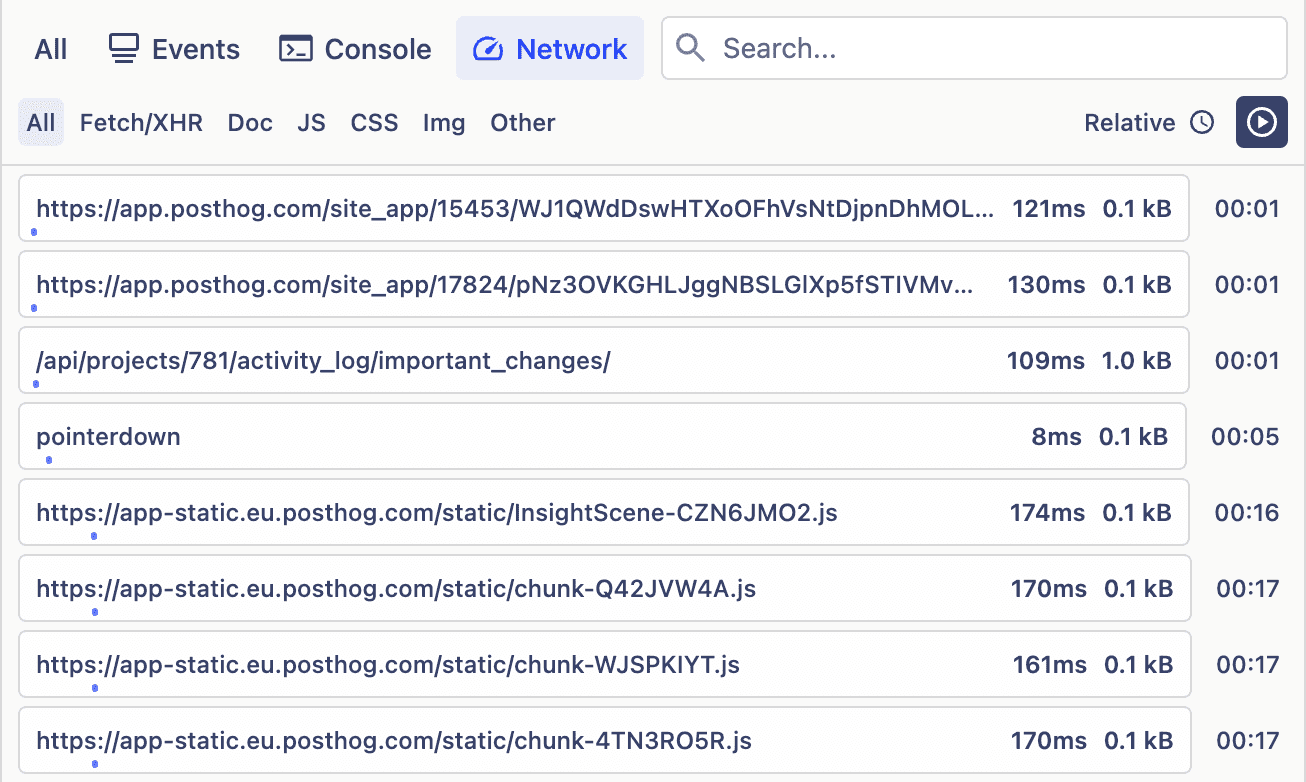Image resolution: width=1306 pixels, height=782 pixels.
Task: Click the 00:05 timestamp beside pointerdown
Action: [x=1245, y=437]
